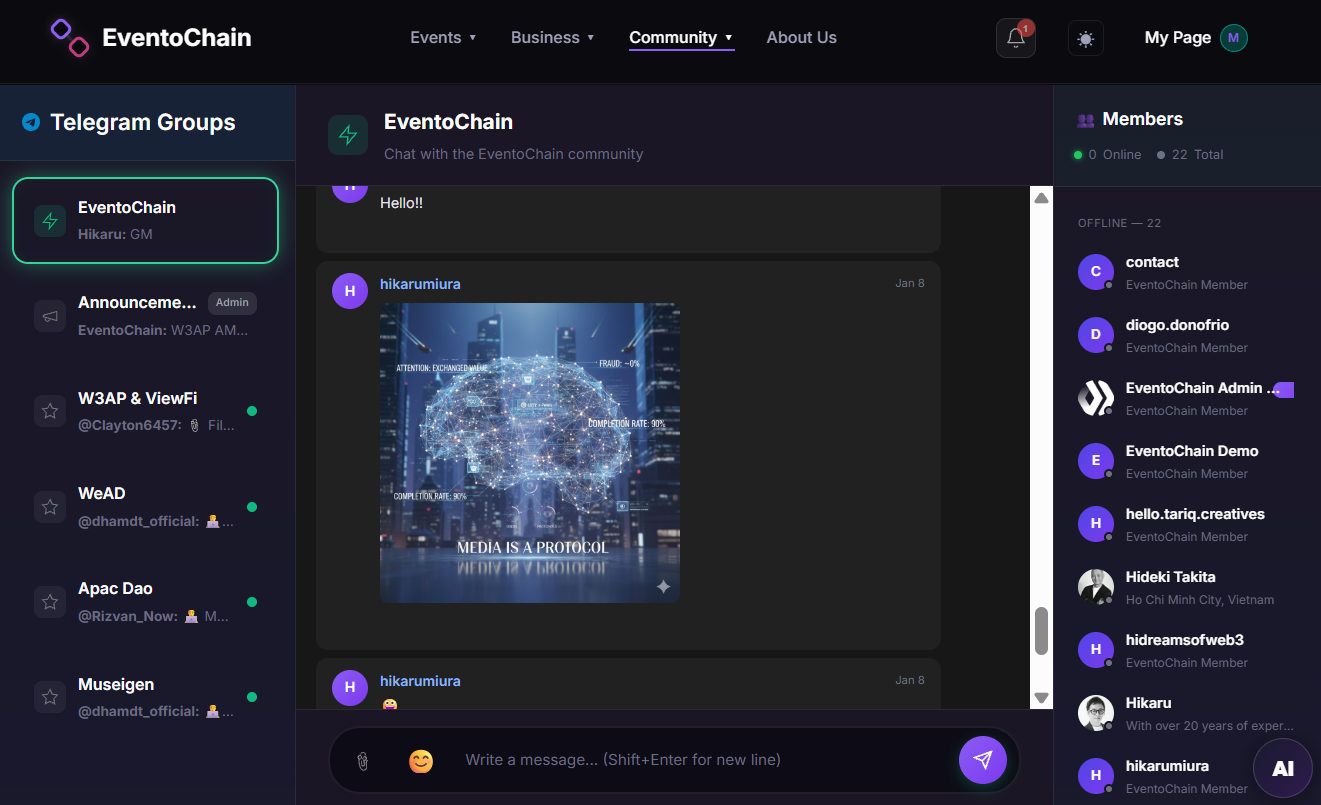The height and width of the screenshot is (805, 1321).
Task: Click the lightning icon in EventoChain group row
Action: click(x=50, y=220)
